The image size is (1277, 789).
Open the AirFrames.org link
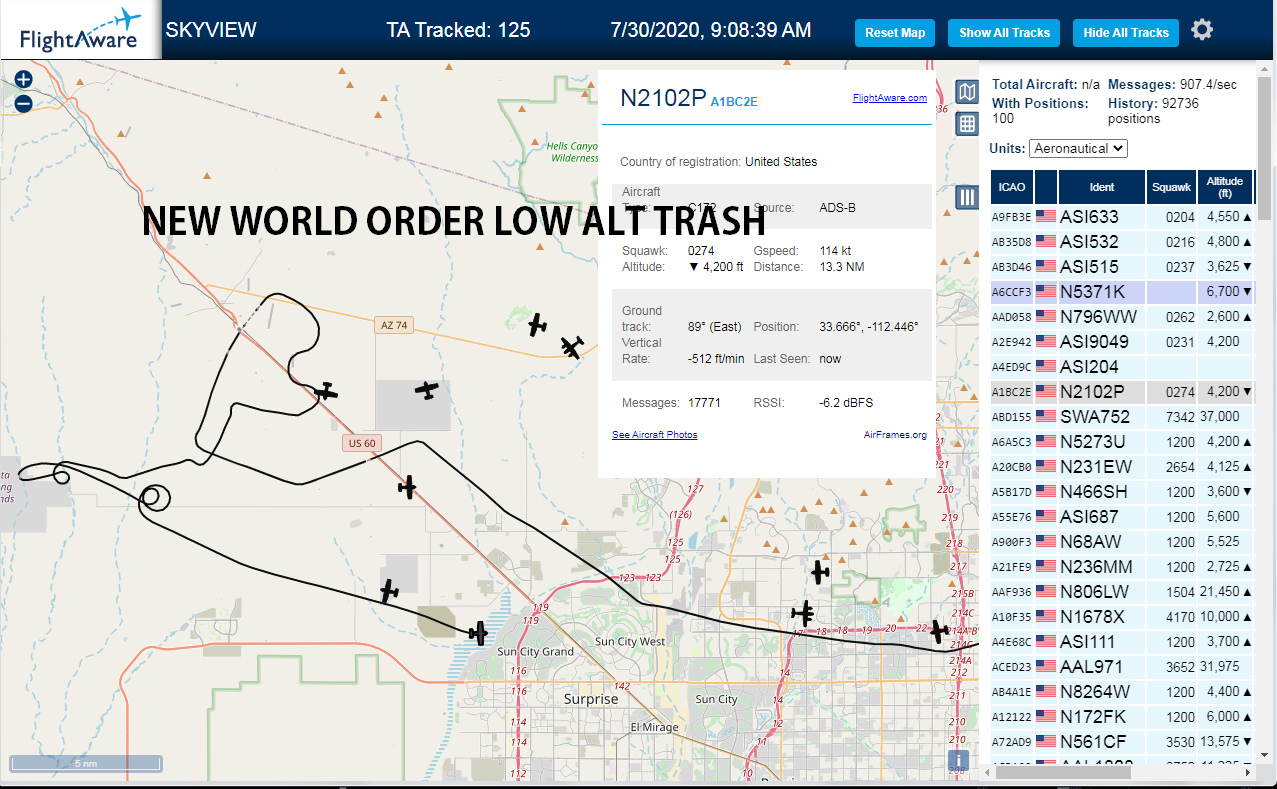pyautogui.click(x=895, y=435)
